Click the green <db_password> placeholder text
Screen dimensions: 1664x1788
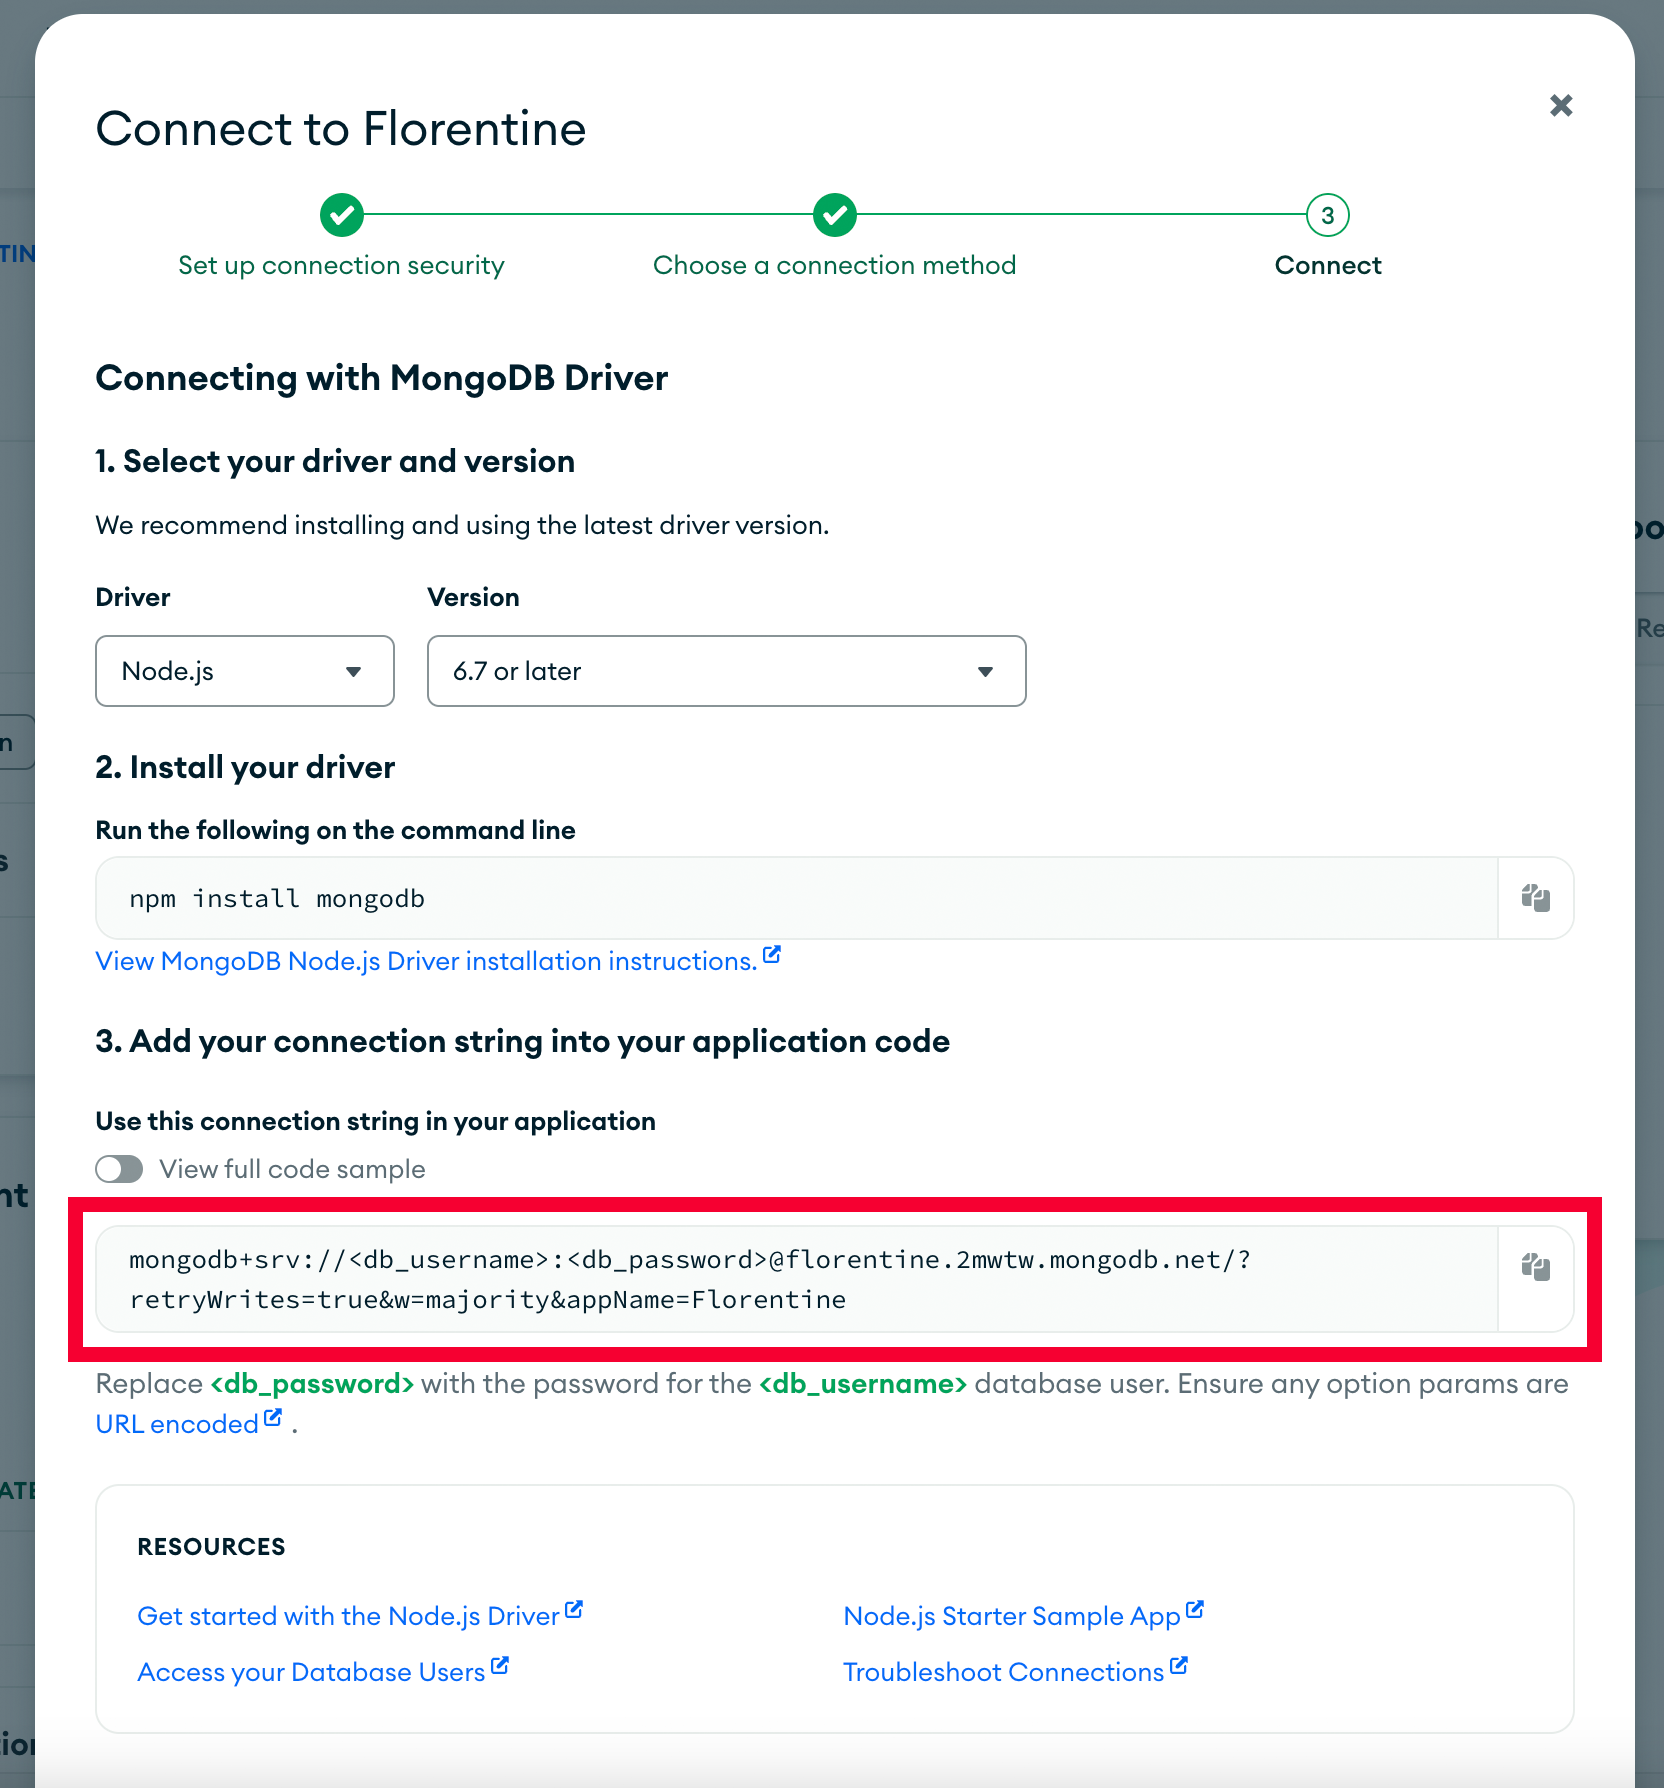point(312,1384)
